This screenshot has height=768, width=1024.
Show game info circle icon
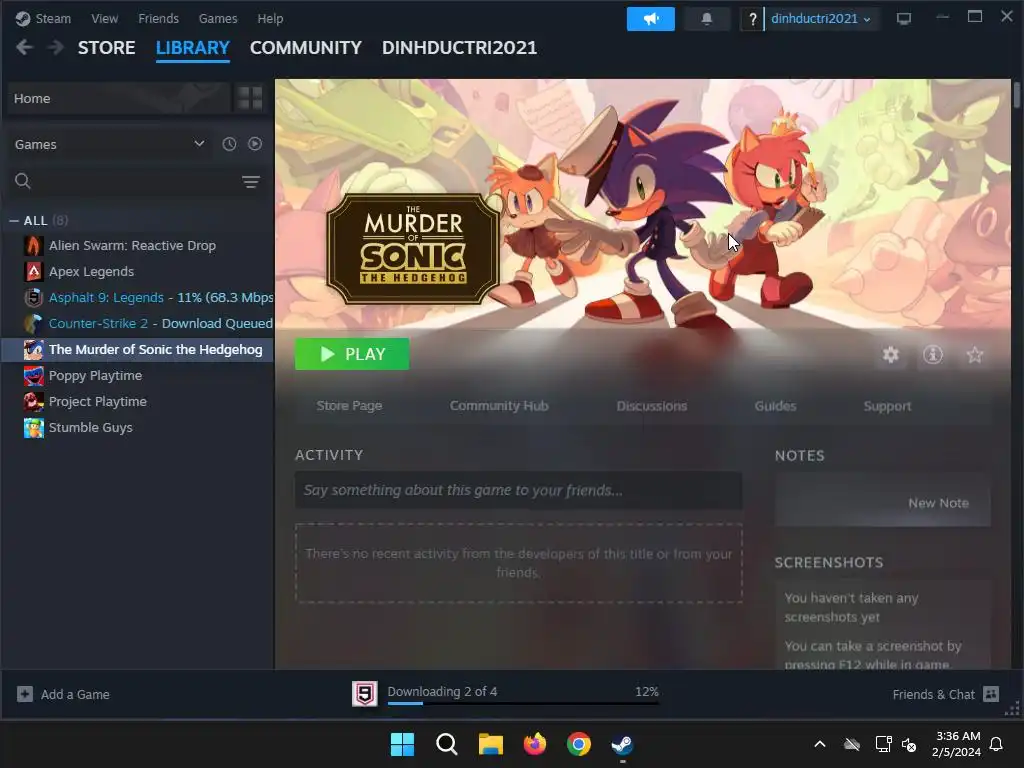(x=933, y=355)
